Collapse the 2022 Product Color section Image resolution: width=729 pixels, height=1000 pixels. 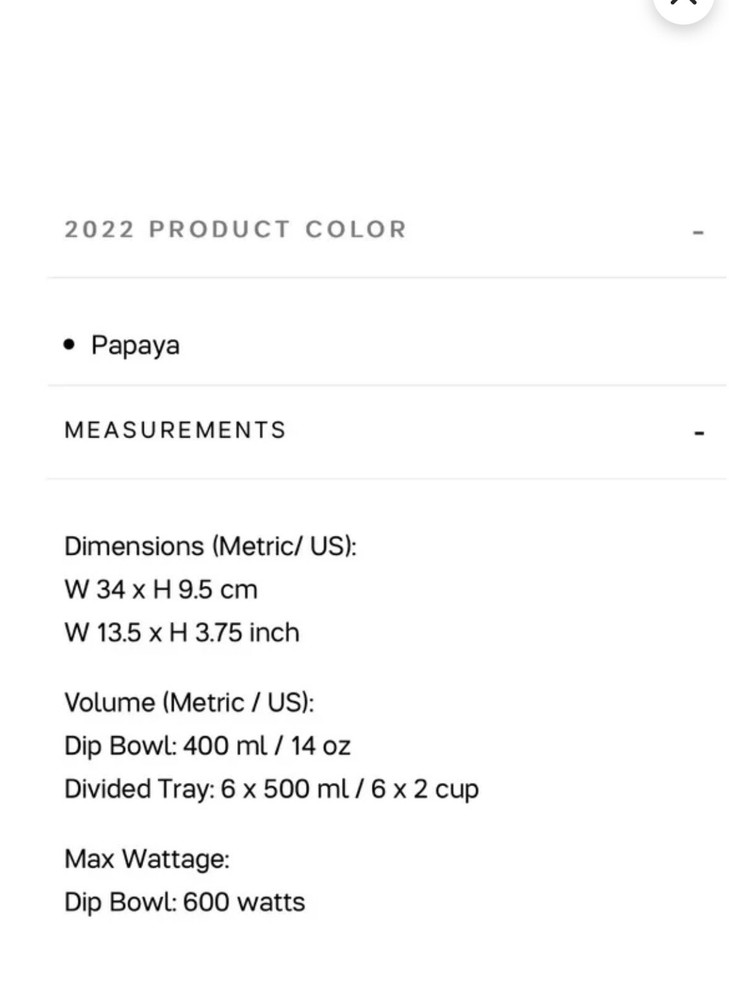(236, 229)
